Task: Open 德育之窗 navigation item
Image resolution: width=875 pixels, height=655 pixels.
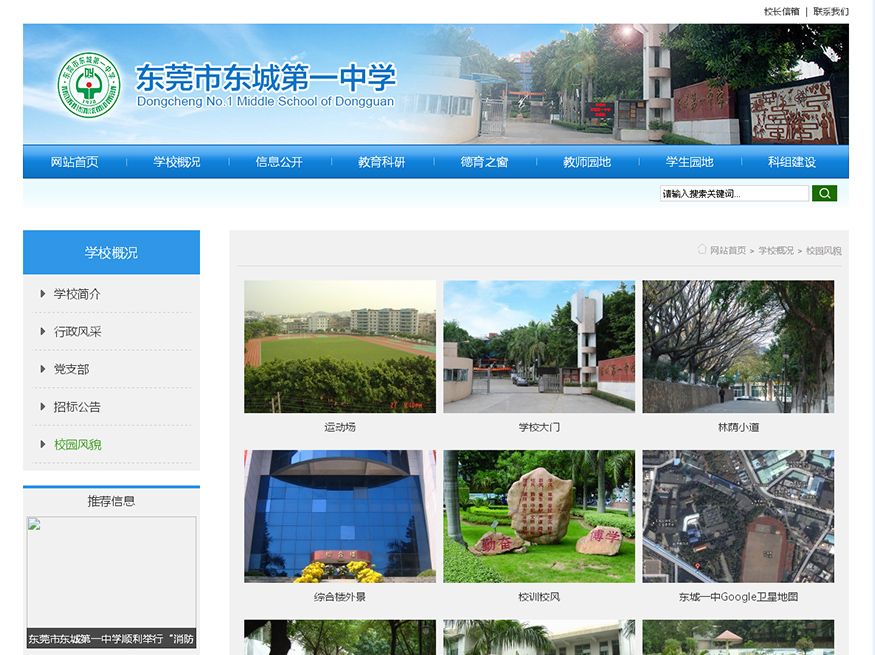Action: tap(484, 162)
